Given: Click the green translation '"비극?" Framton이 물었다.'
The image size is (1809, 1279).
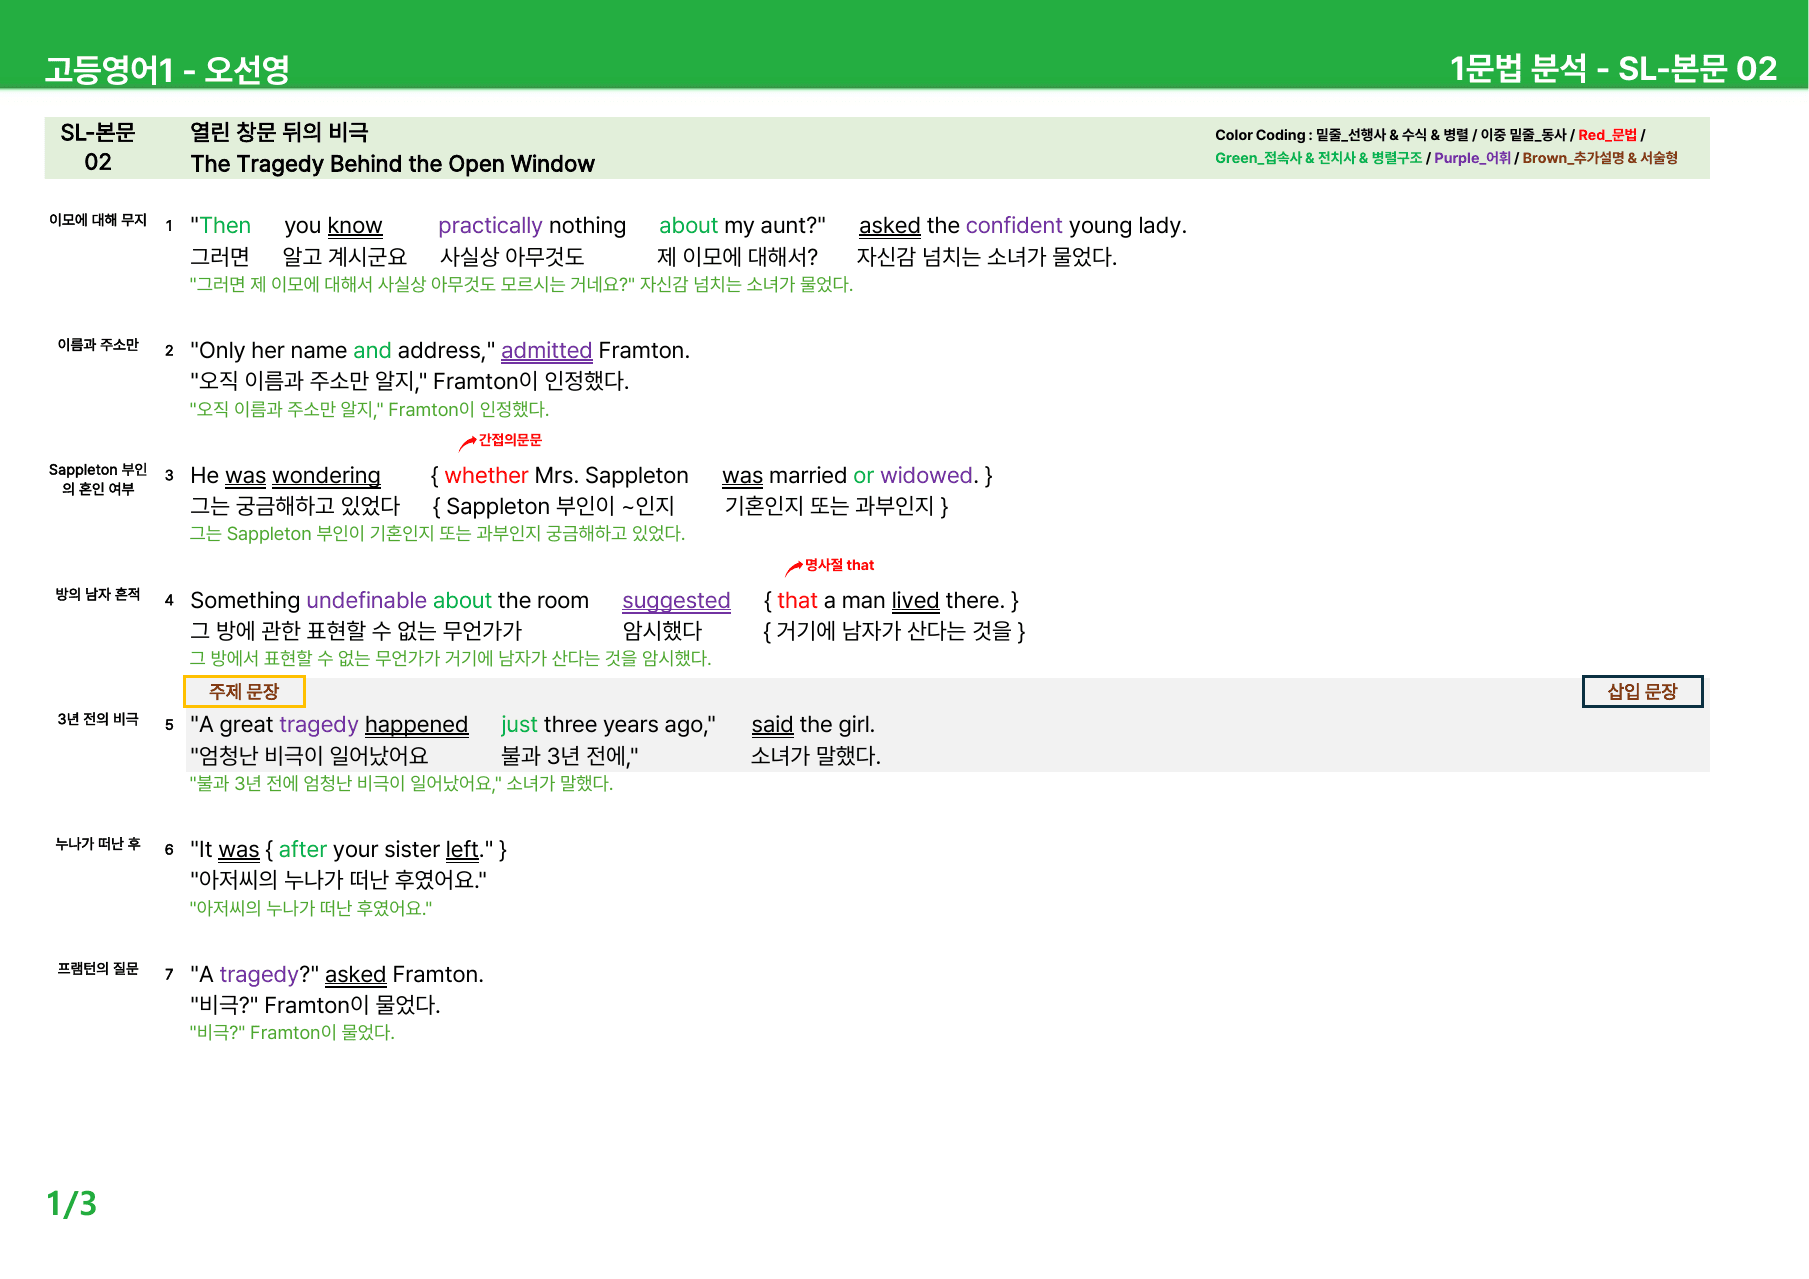Looking at the screenshot, I should [x=292, y=1033].
